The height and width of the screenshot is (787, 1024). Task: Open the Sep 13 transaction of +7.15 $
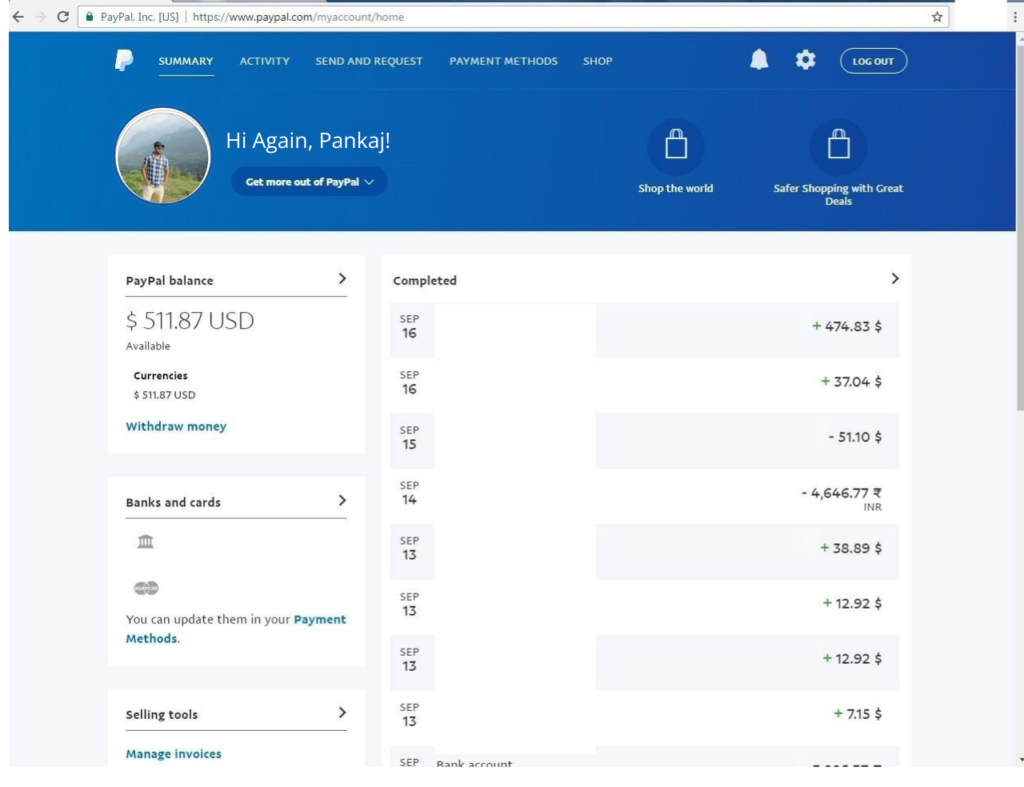[x=645, y=718]
